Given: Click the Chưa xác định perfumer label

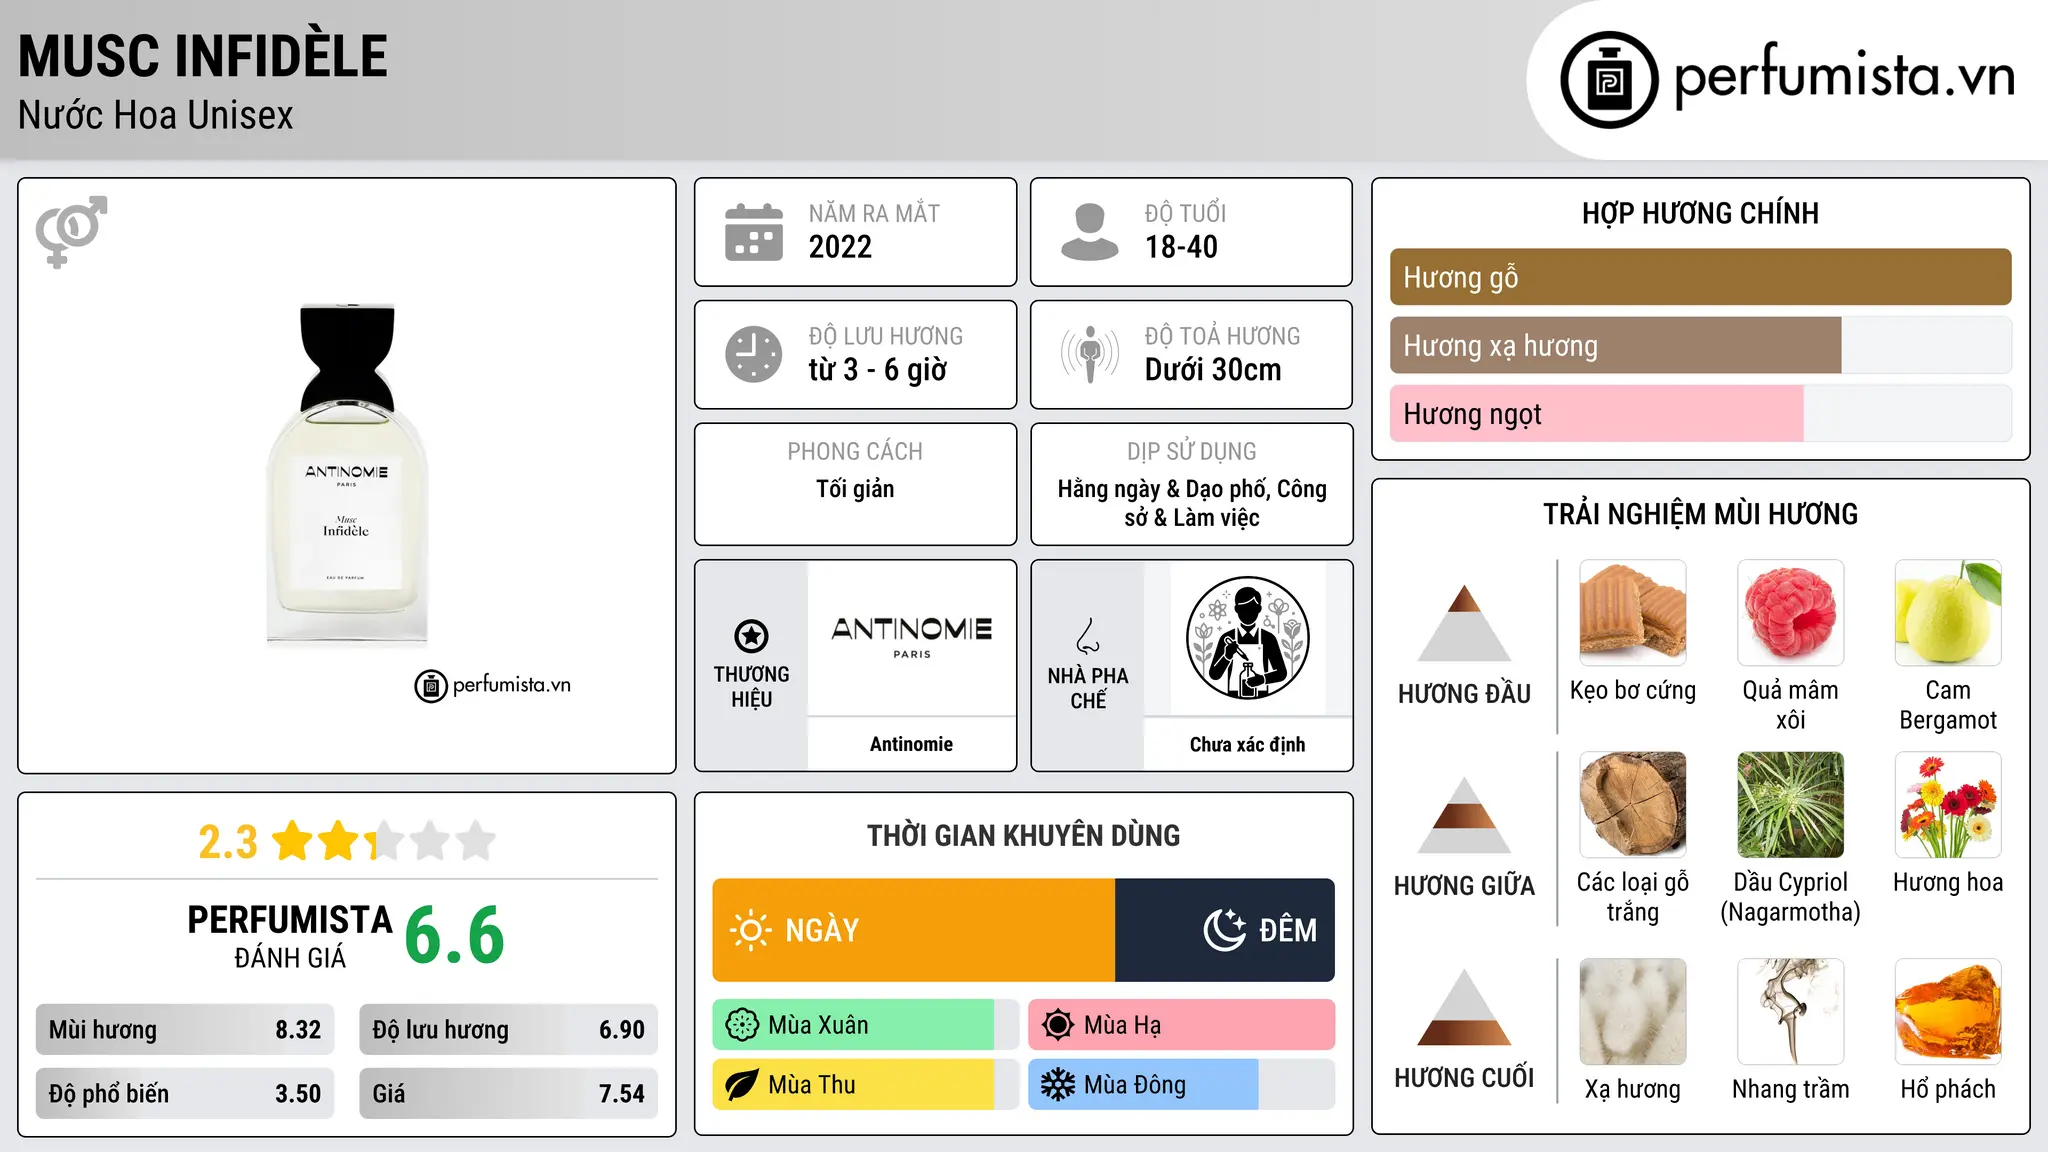Looking at the screenshot, I should coord(1247,744).
